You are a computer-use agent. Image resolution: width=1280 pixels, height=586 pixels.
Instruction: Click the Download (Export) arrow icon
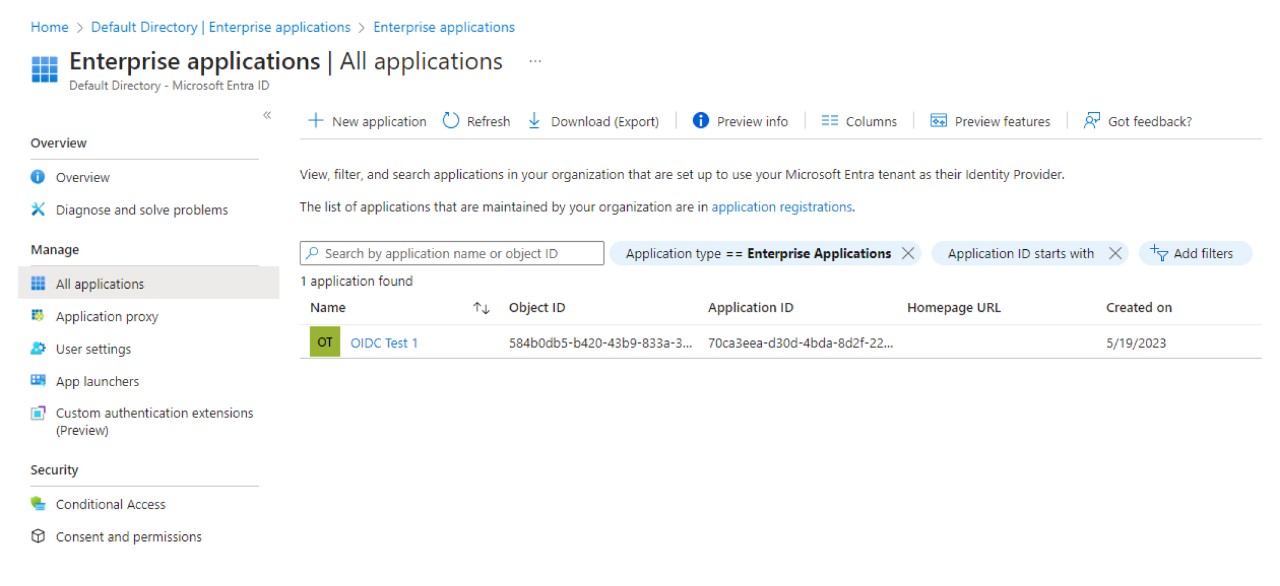[534, 121]
